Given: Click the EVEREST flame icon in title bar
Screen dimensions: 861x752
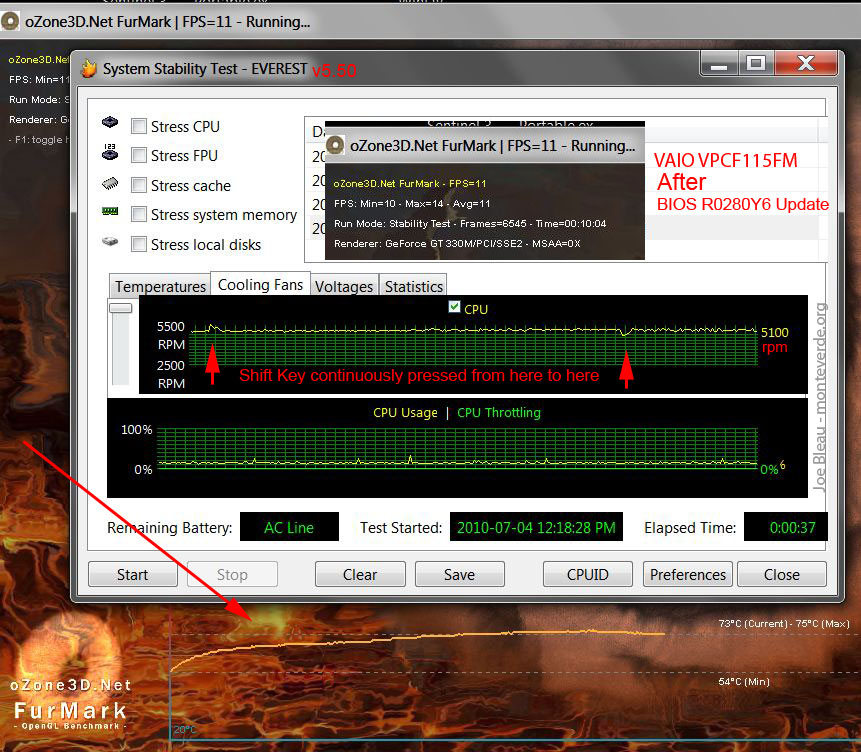Looking at the screenshot, I should (x=88, y=69).
